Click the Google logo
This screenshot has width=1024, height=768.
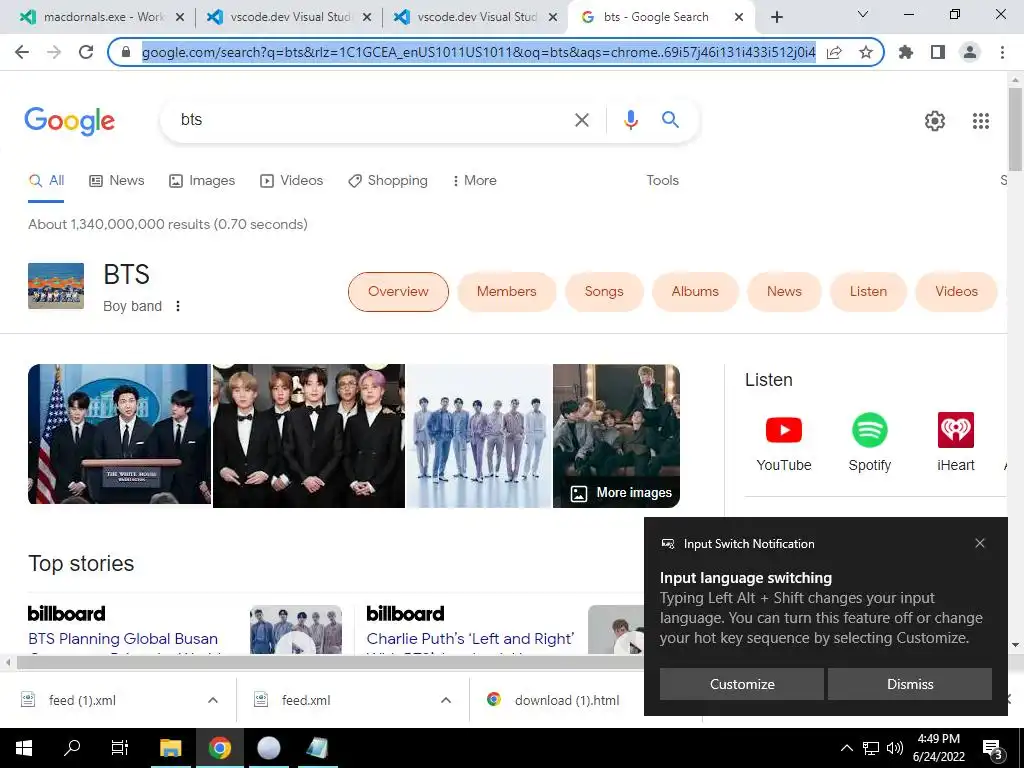point(70,121)
